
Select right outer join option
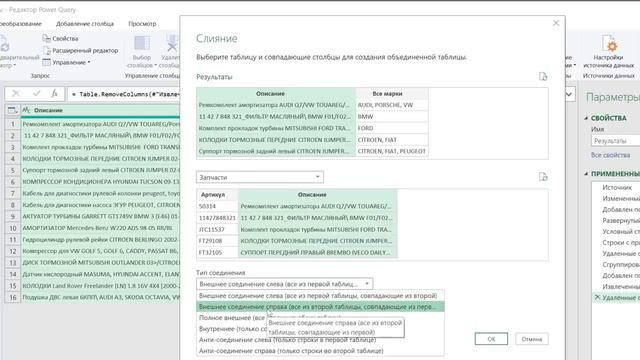pos(320,307)
